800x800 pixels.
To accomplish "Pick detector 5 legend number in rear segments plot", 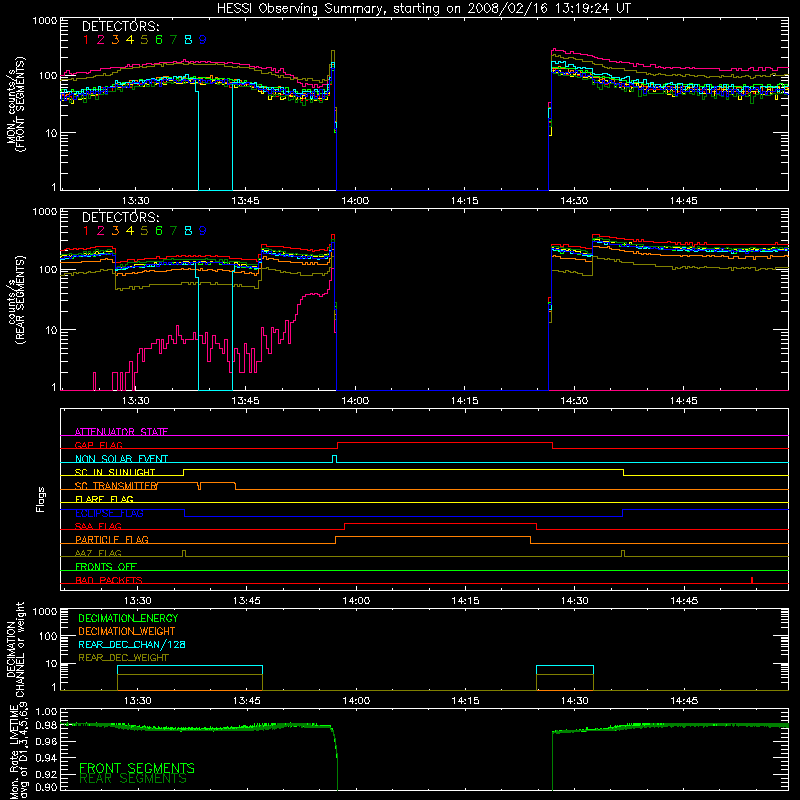I will (x=144, y=231).
